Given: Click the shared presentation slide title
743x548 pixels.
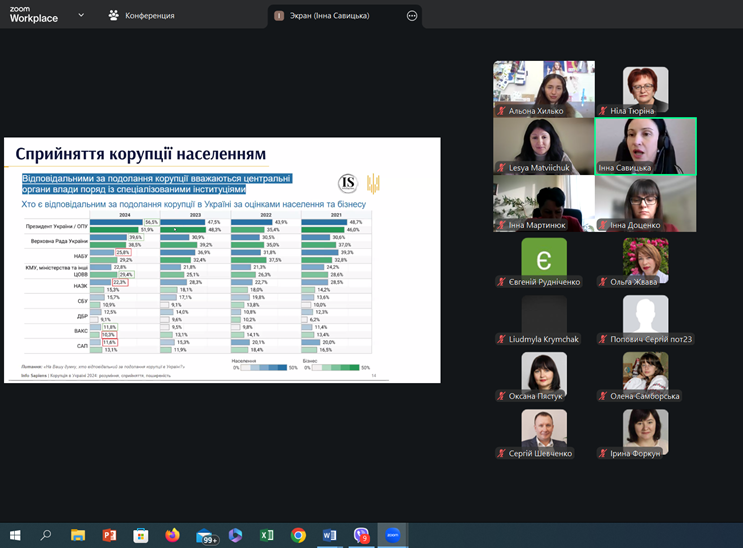Looking at the screenshot, I should pyautogui.click(x=141, y=153).
